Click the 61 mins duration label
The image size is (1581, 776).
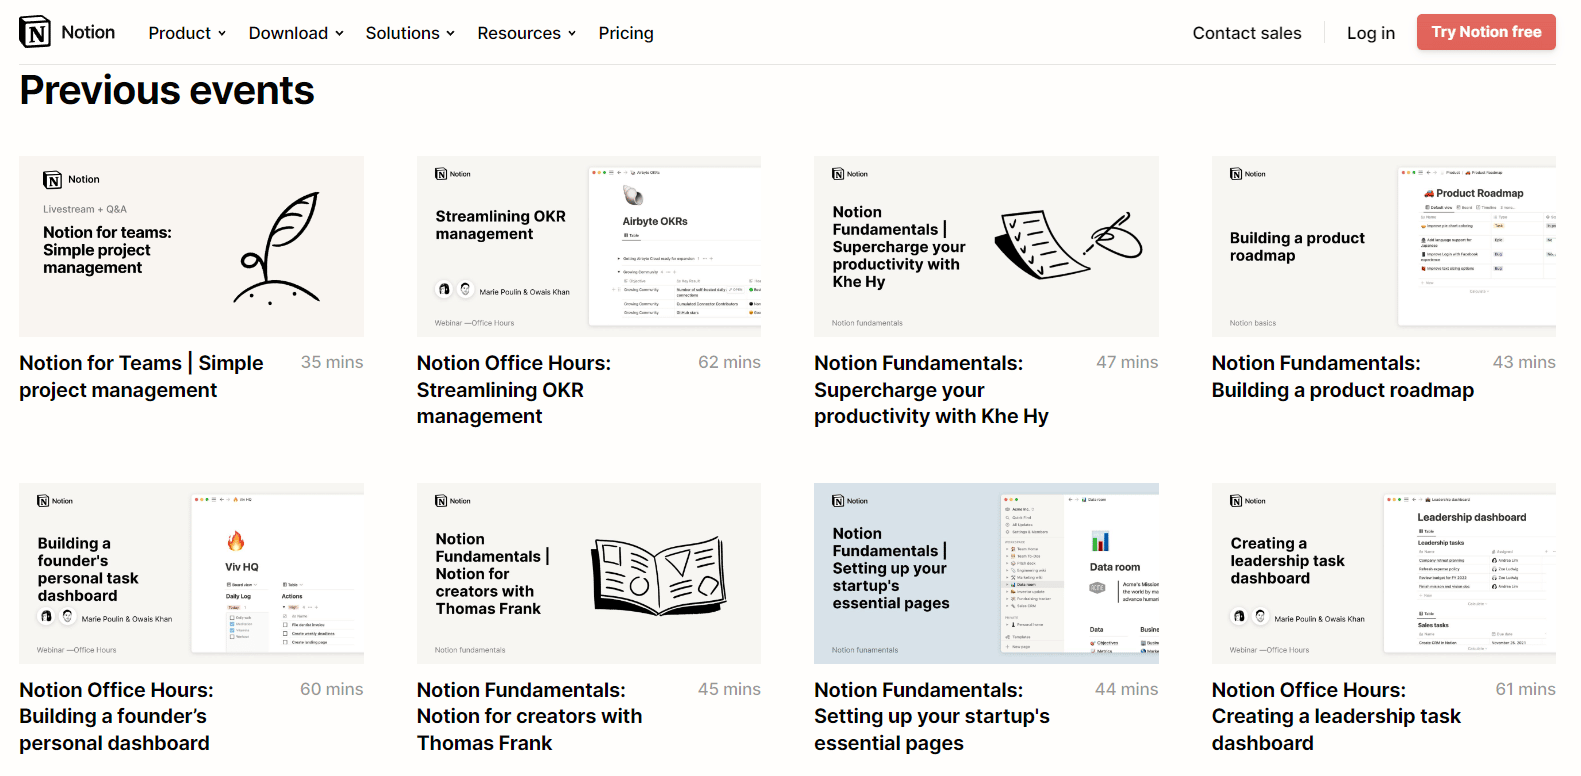[1525, 689]
